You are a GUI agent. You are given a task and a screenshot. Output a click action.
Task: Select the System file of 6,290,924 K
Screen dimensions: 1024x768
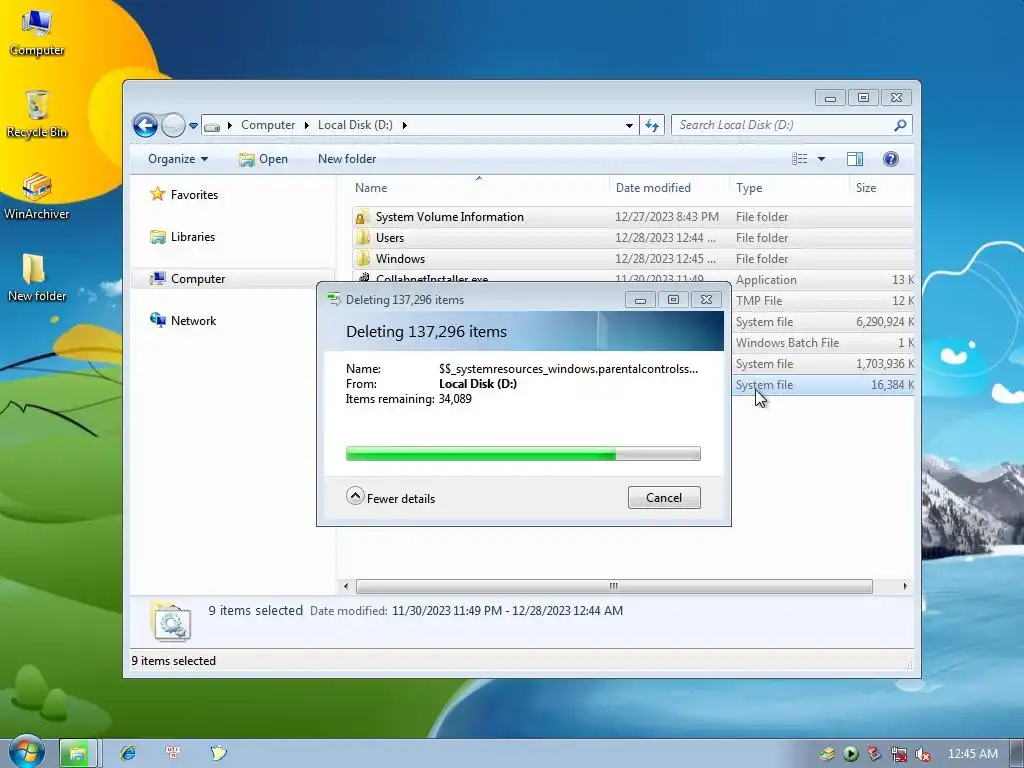click(x=823, y=322)
